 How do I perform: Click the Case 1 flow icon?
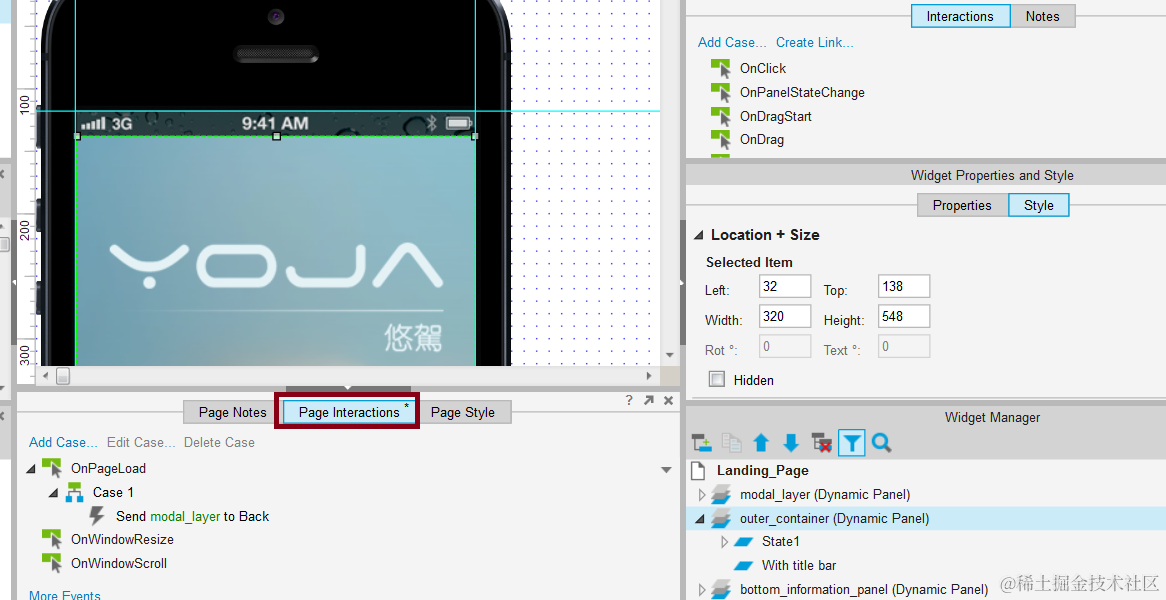[x=74, y=492]
